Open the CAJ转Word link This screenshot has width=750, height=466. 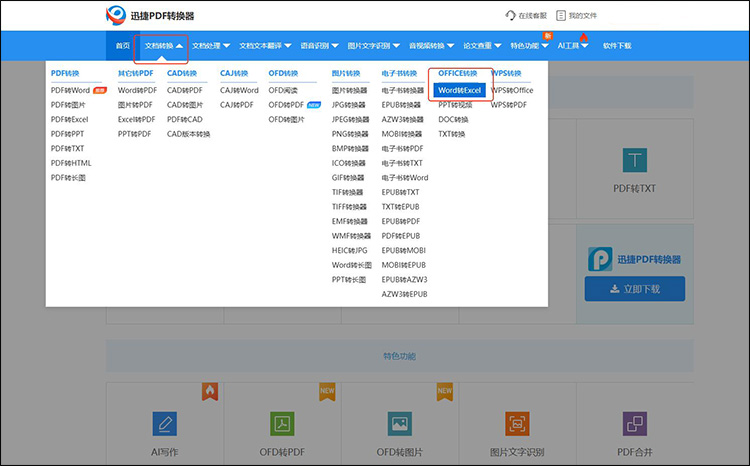coord(239,90)
